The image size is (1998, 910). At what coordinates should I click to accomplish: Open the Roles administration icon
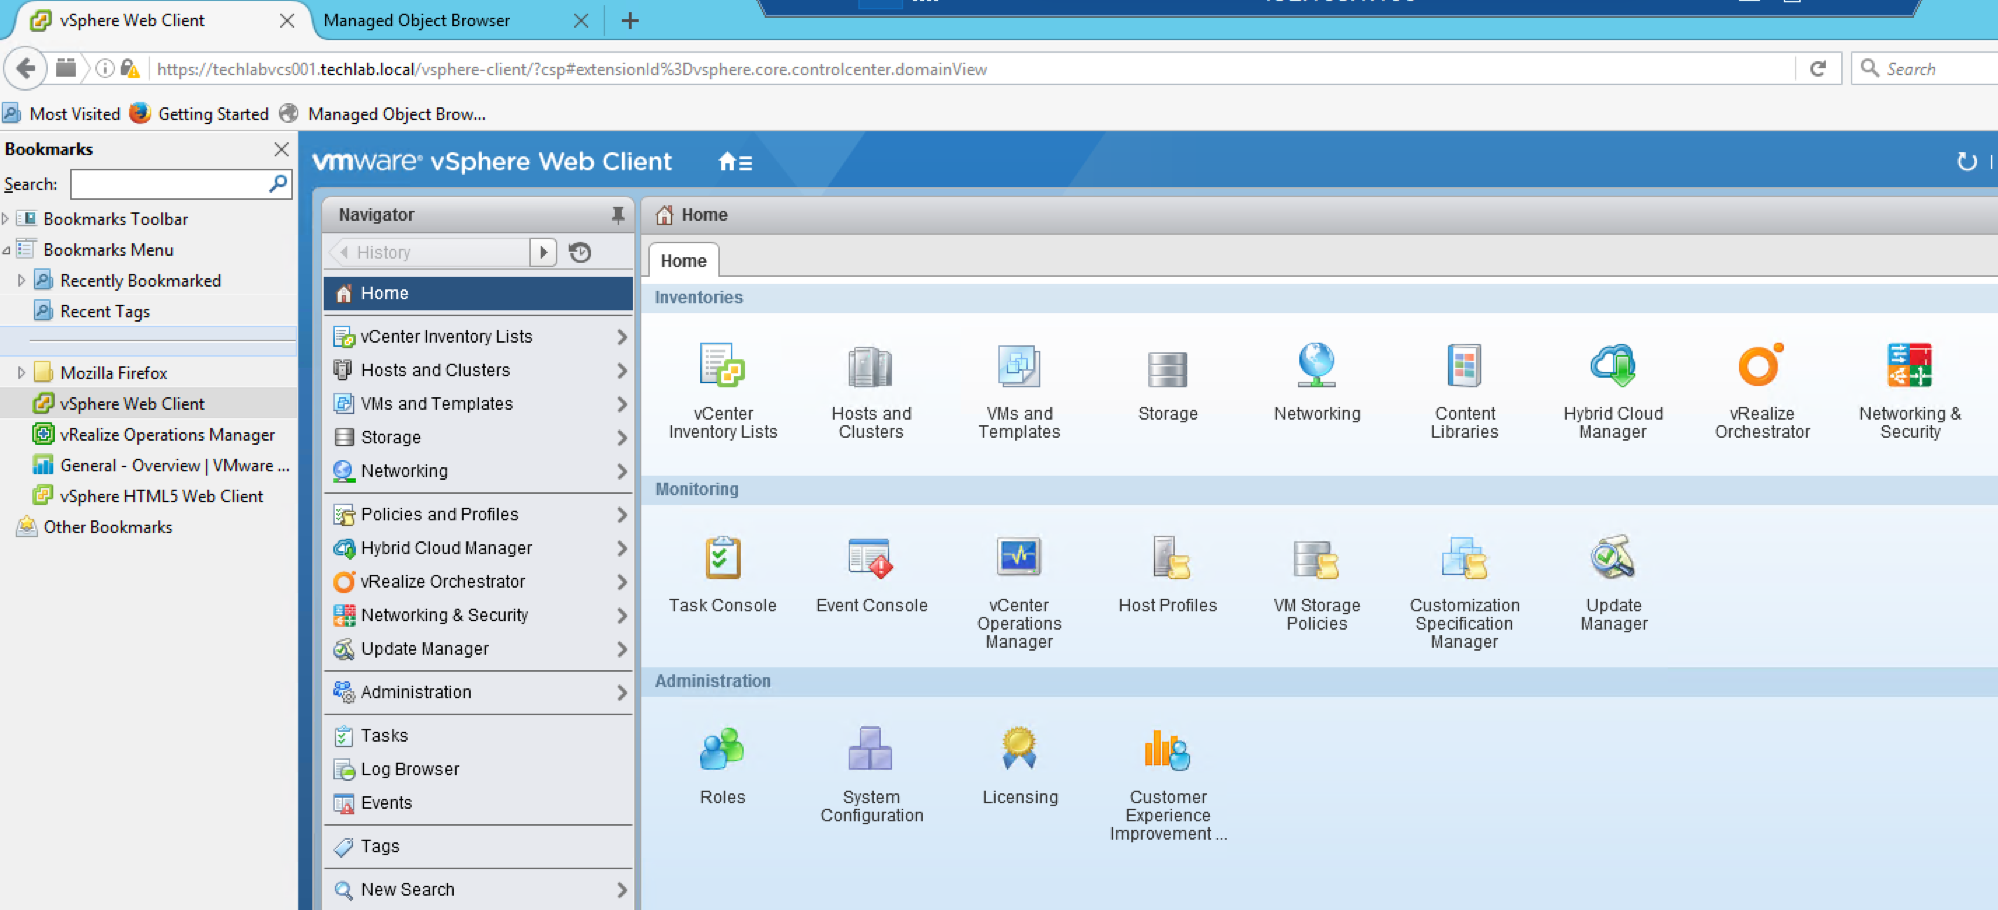tap(722, 749)
